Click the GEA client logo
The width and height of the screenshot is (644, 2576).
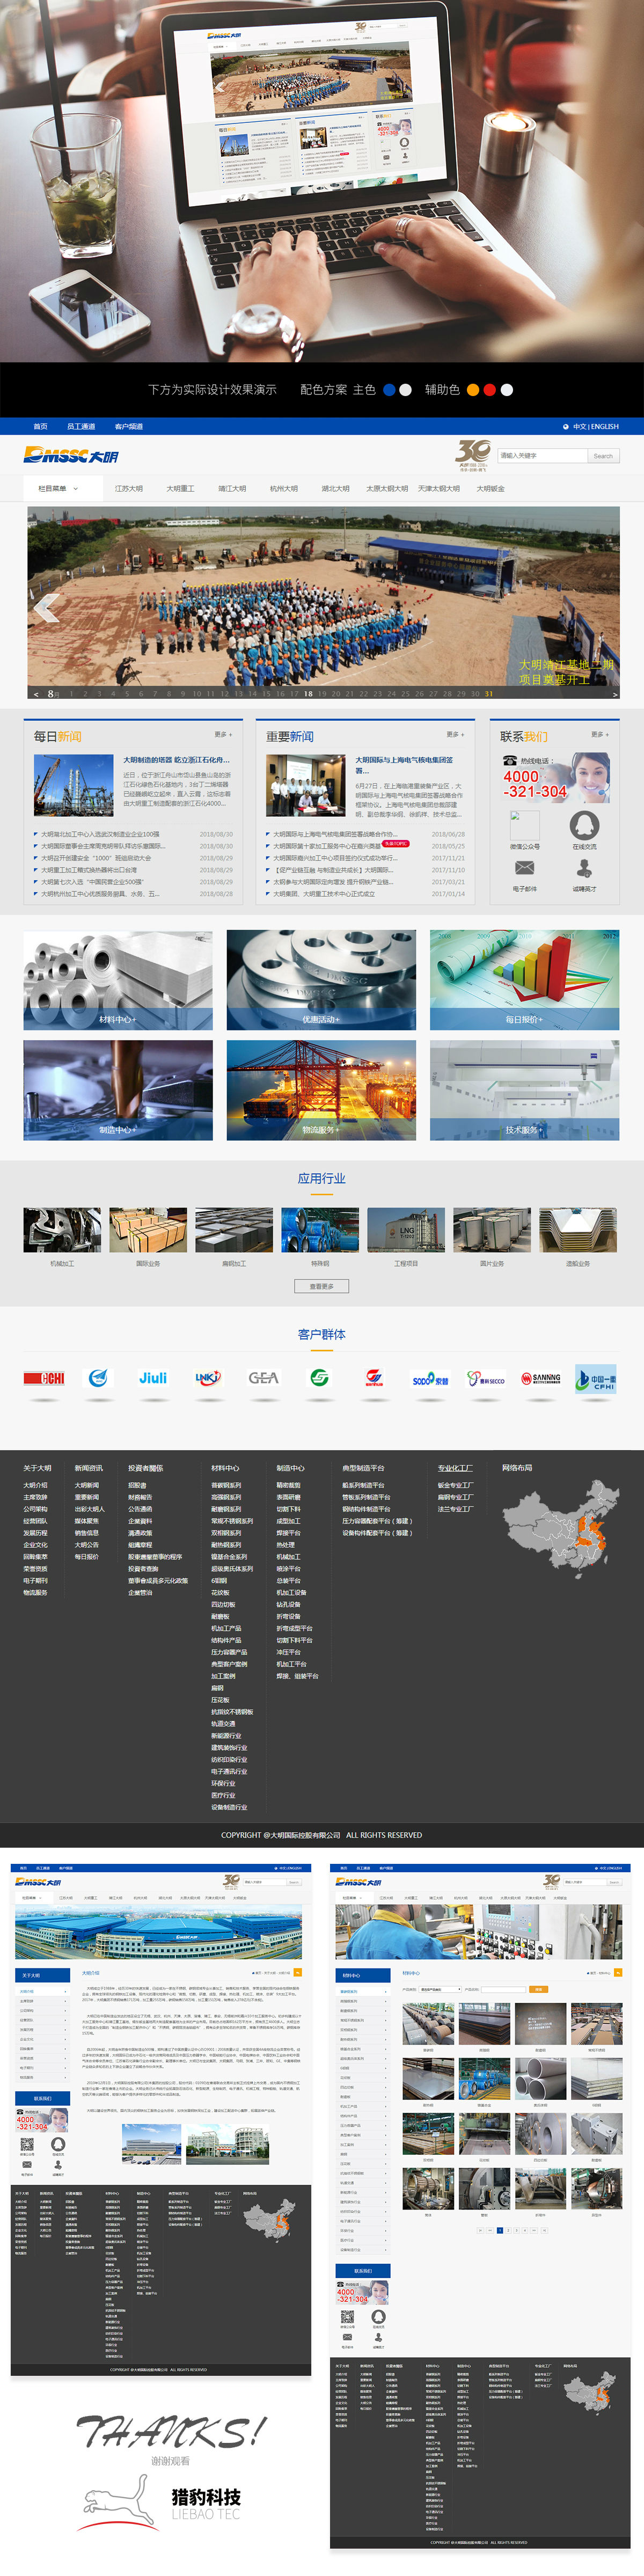(x=263, y=1378)
